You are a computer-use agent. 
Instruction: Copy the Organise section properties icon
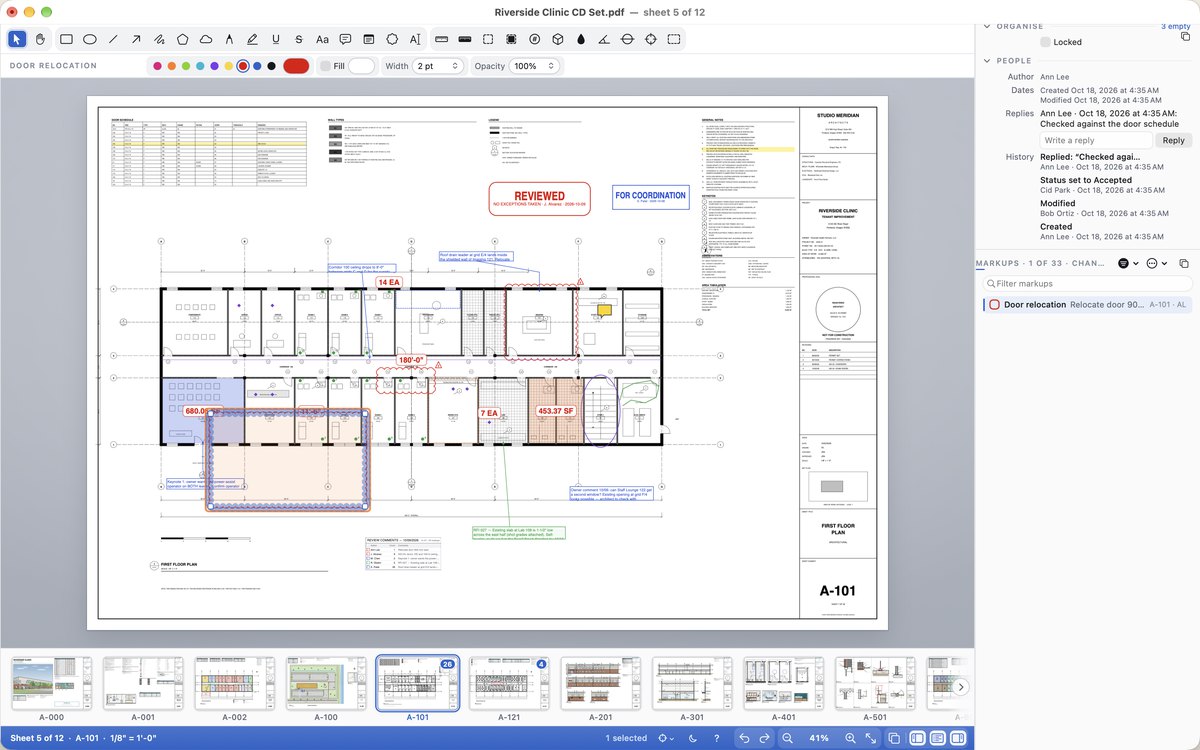coord(1185,37)
